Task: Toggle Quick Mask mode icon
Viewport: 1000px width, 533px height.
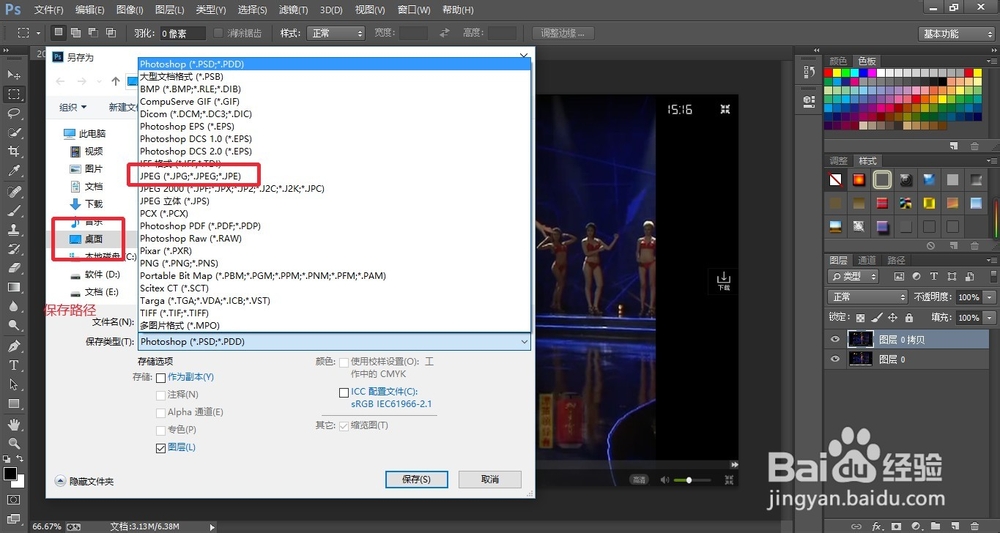Action: [13, 500]
